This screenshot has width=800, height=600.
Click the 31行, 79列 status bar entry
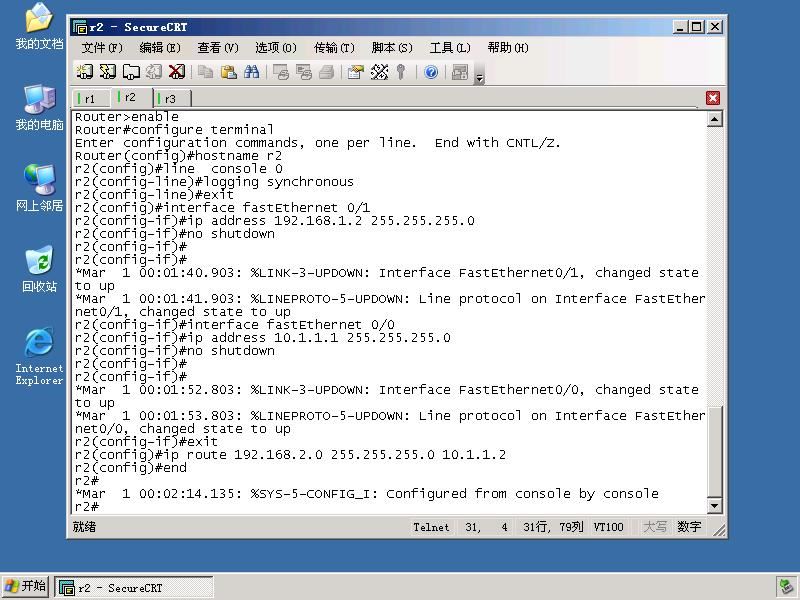click(553, 527)
